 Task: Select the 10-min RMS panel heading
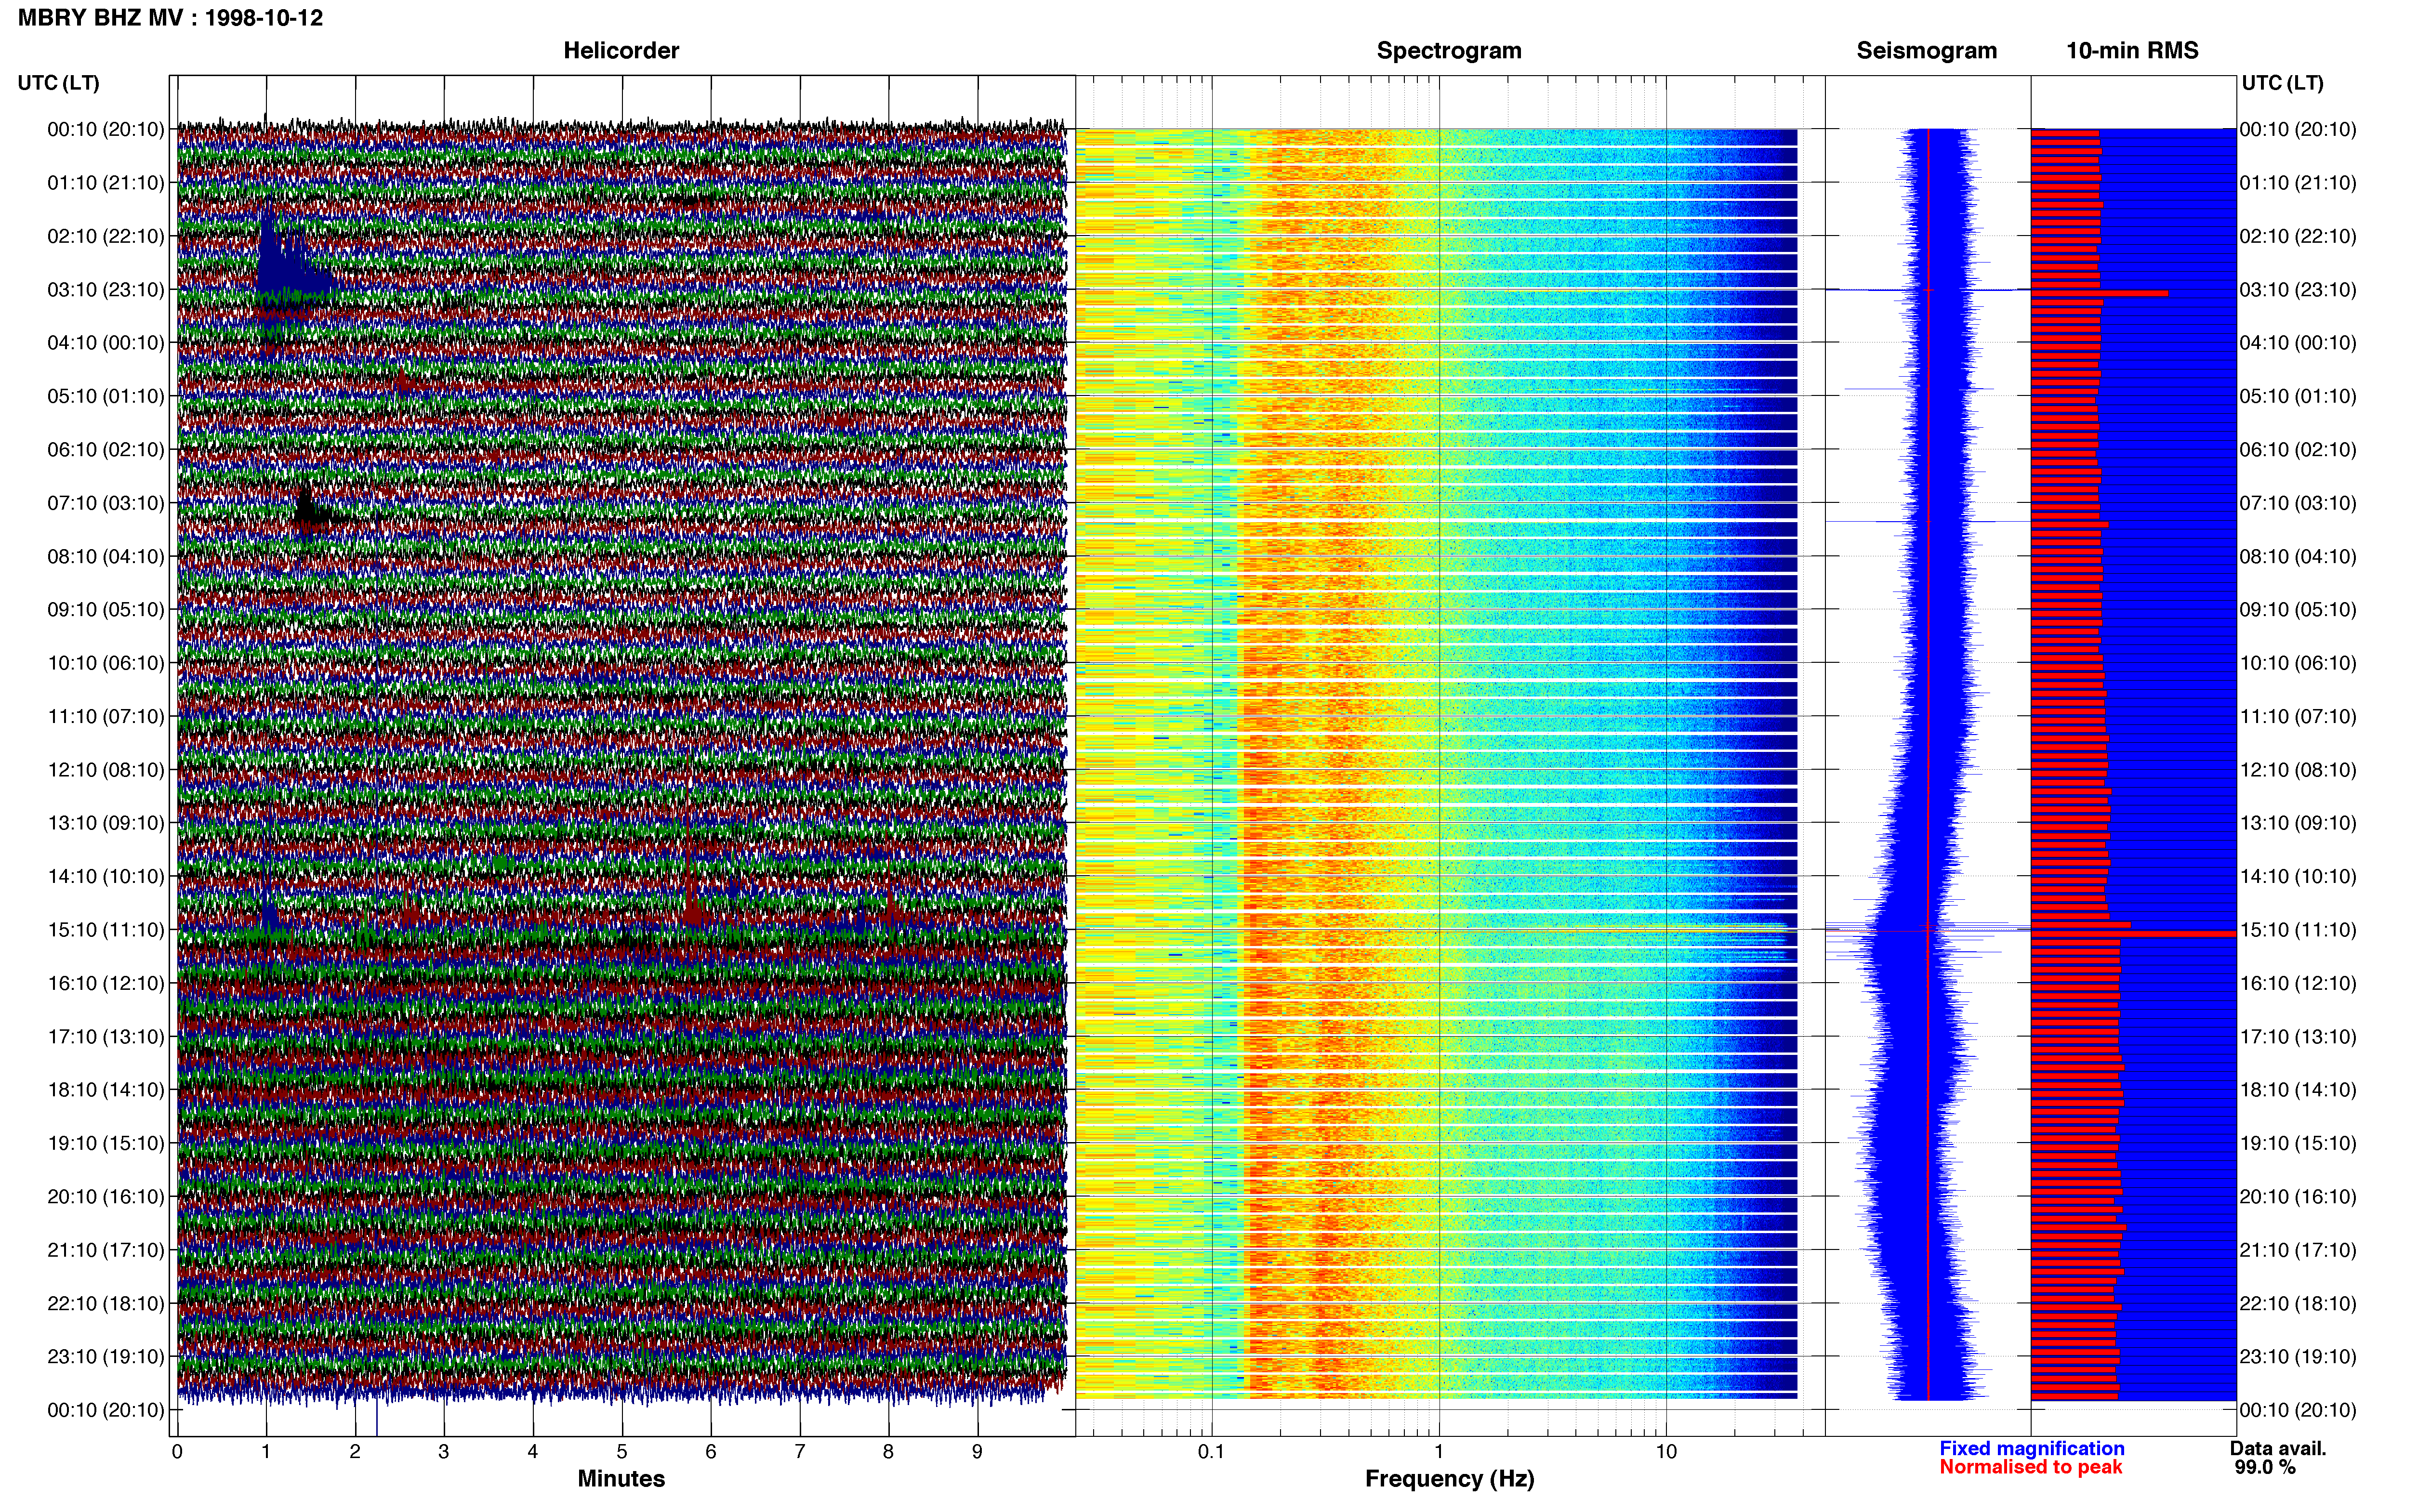(2132, 51)
